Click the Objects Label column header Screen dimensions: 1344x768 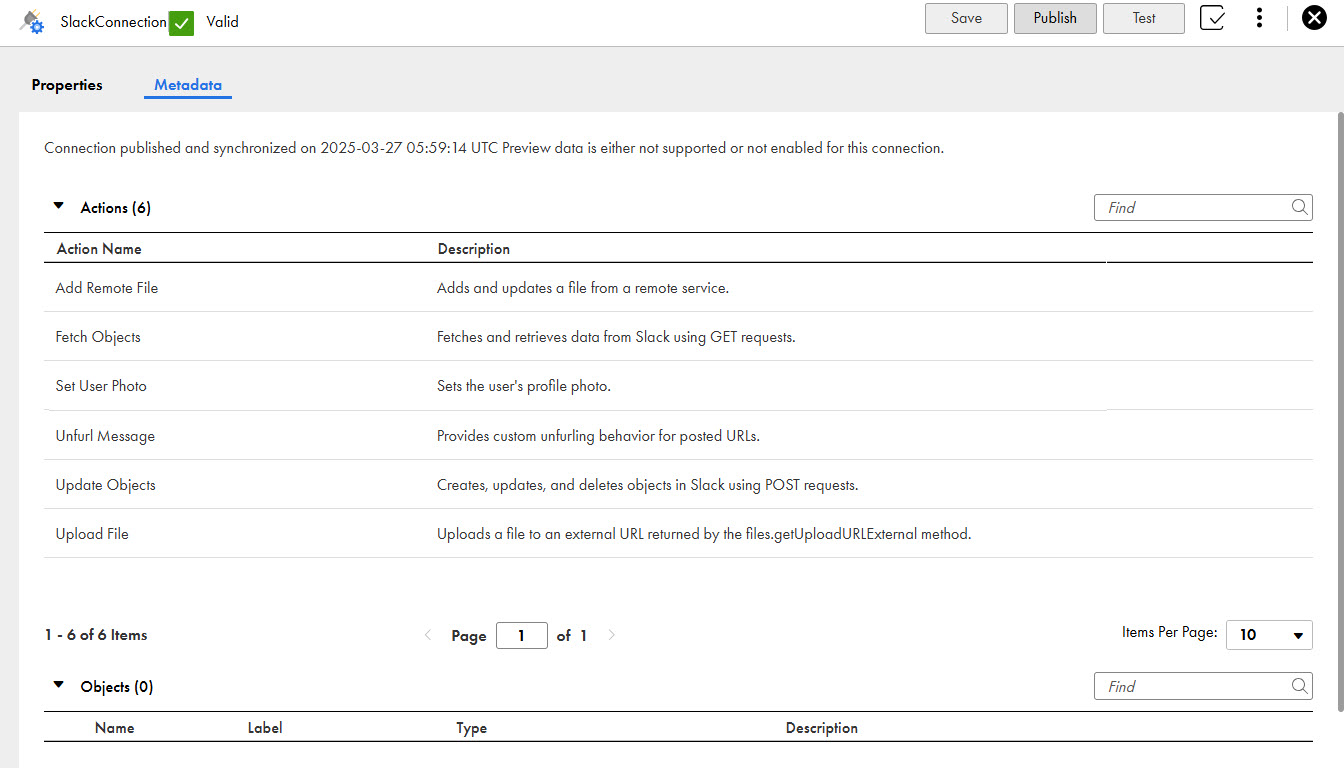265,728
